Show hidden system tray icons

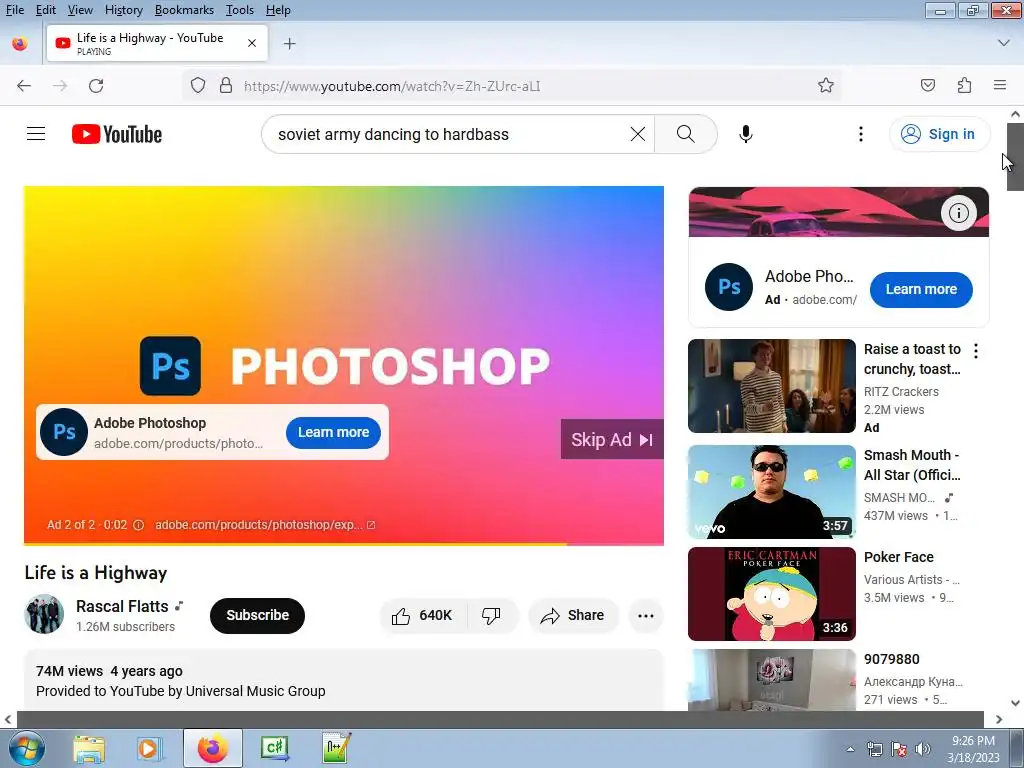[x=850, y=749]
